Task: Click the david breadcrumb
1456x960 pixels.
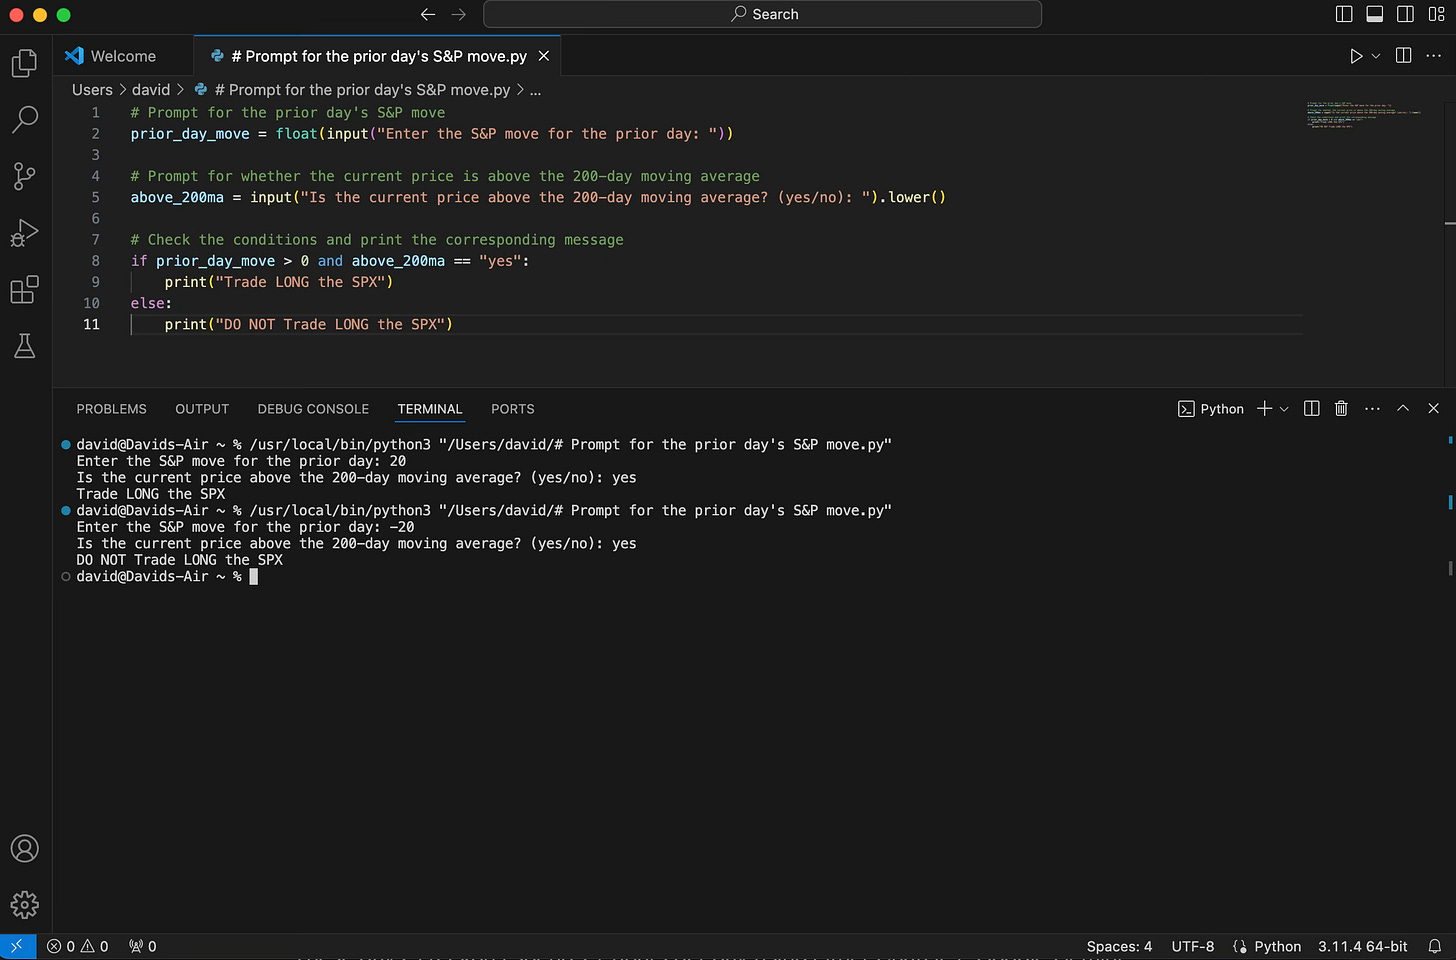Action: pyautogui.click(x=151, y=90)
